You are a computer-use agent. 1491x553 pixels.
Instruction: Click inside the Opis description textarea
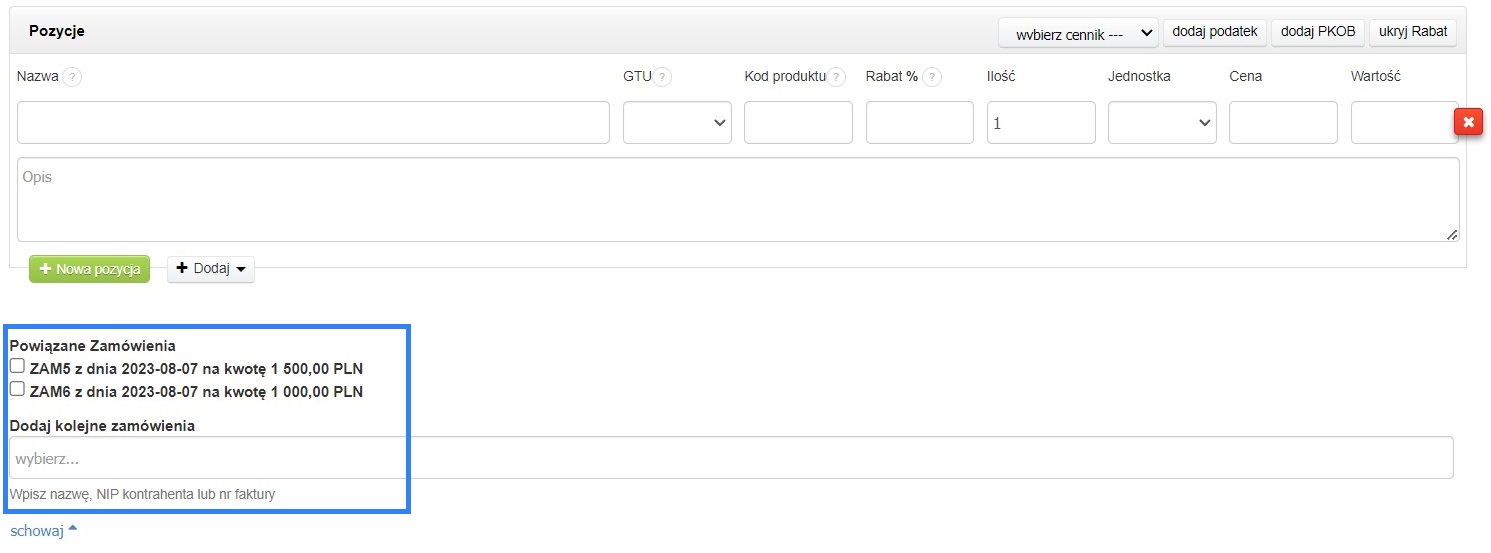[x=738, y=199]
